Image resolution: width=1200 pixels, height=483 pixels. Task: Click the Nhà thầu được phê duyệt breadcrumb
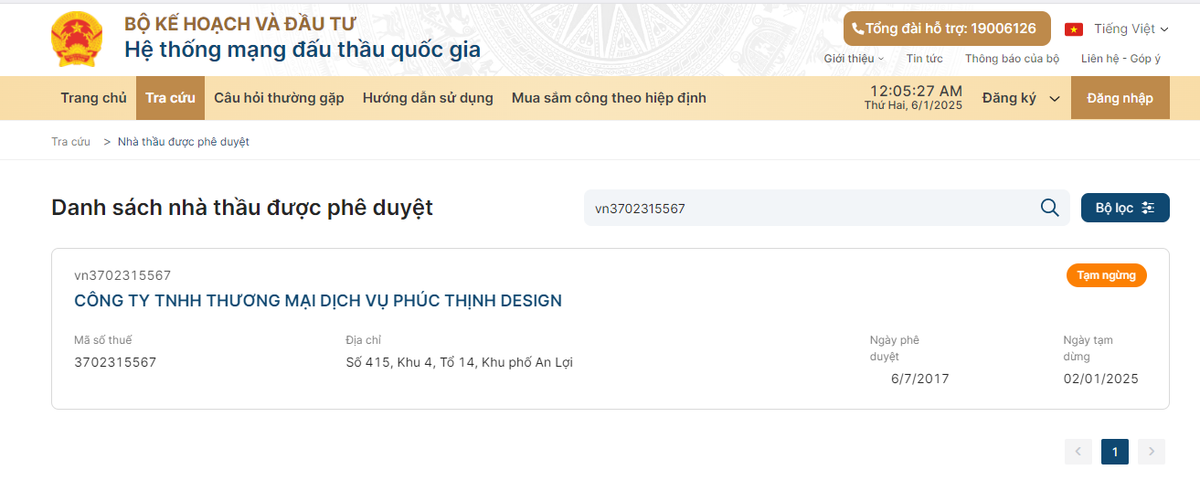183,142
